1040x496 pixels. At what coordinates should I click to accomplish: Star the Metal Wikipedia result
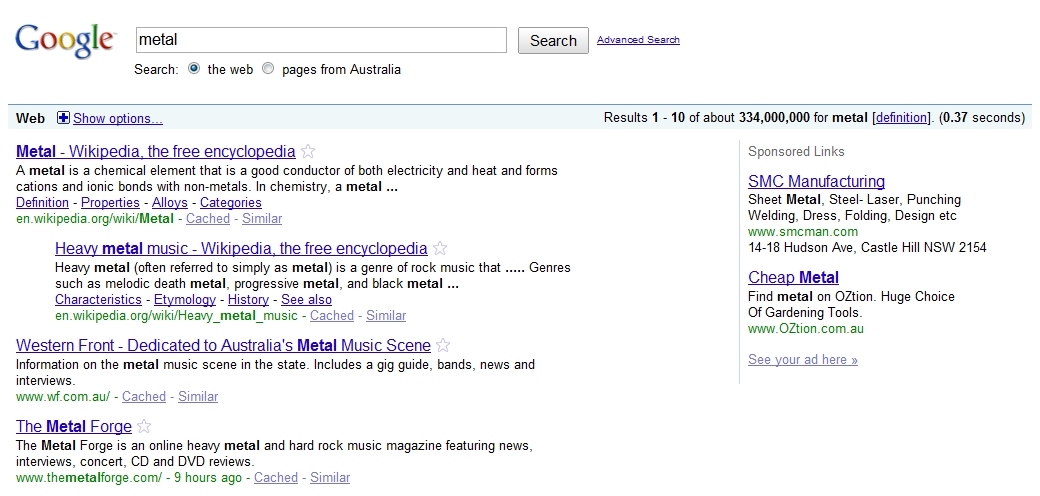(308, 152)
